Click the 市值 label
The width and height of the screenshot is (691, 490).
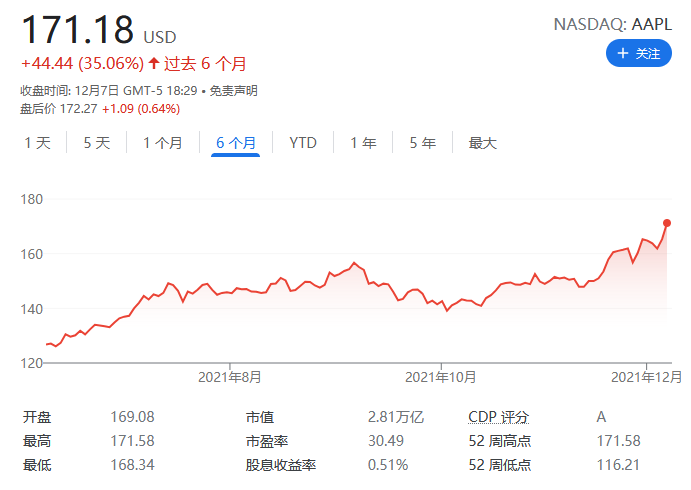[260, 417]
